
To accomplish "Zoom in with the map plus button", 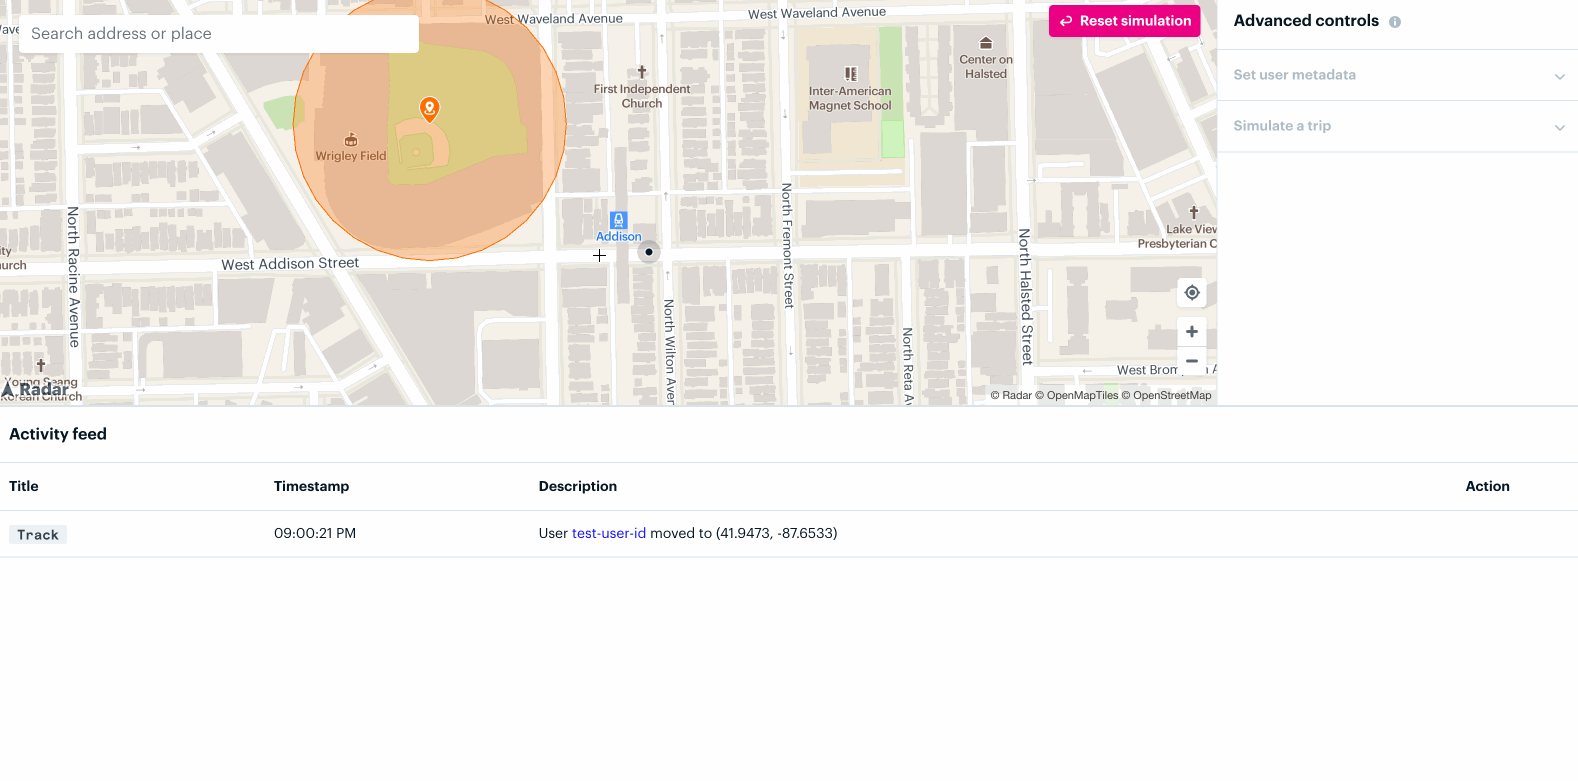I will [x=1192, y=332].
